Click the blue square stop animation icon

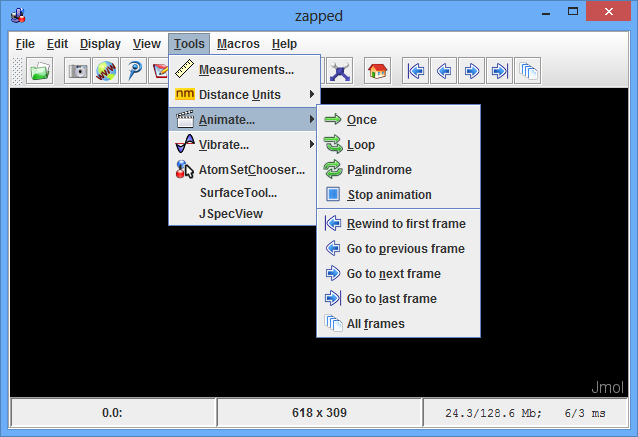pyautogui.click(x=333, y=194)
